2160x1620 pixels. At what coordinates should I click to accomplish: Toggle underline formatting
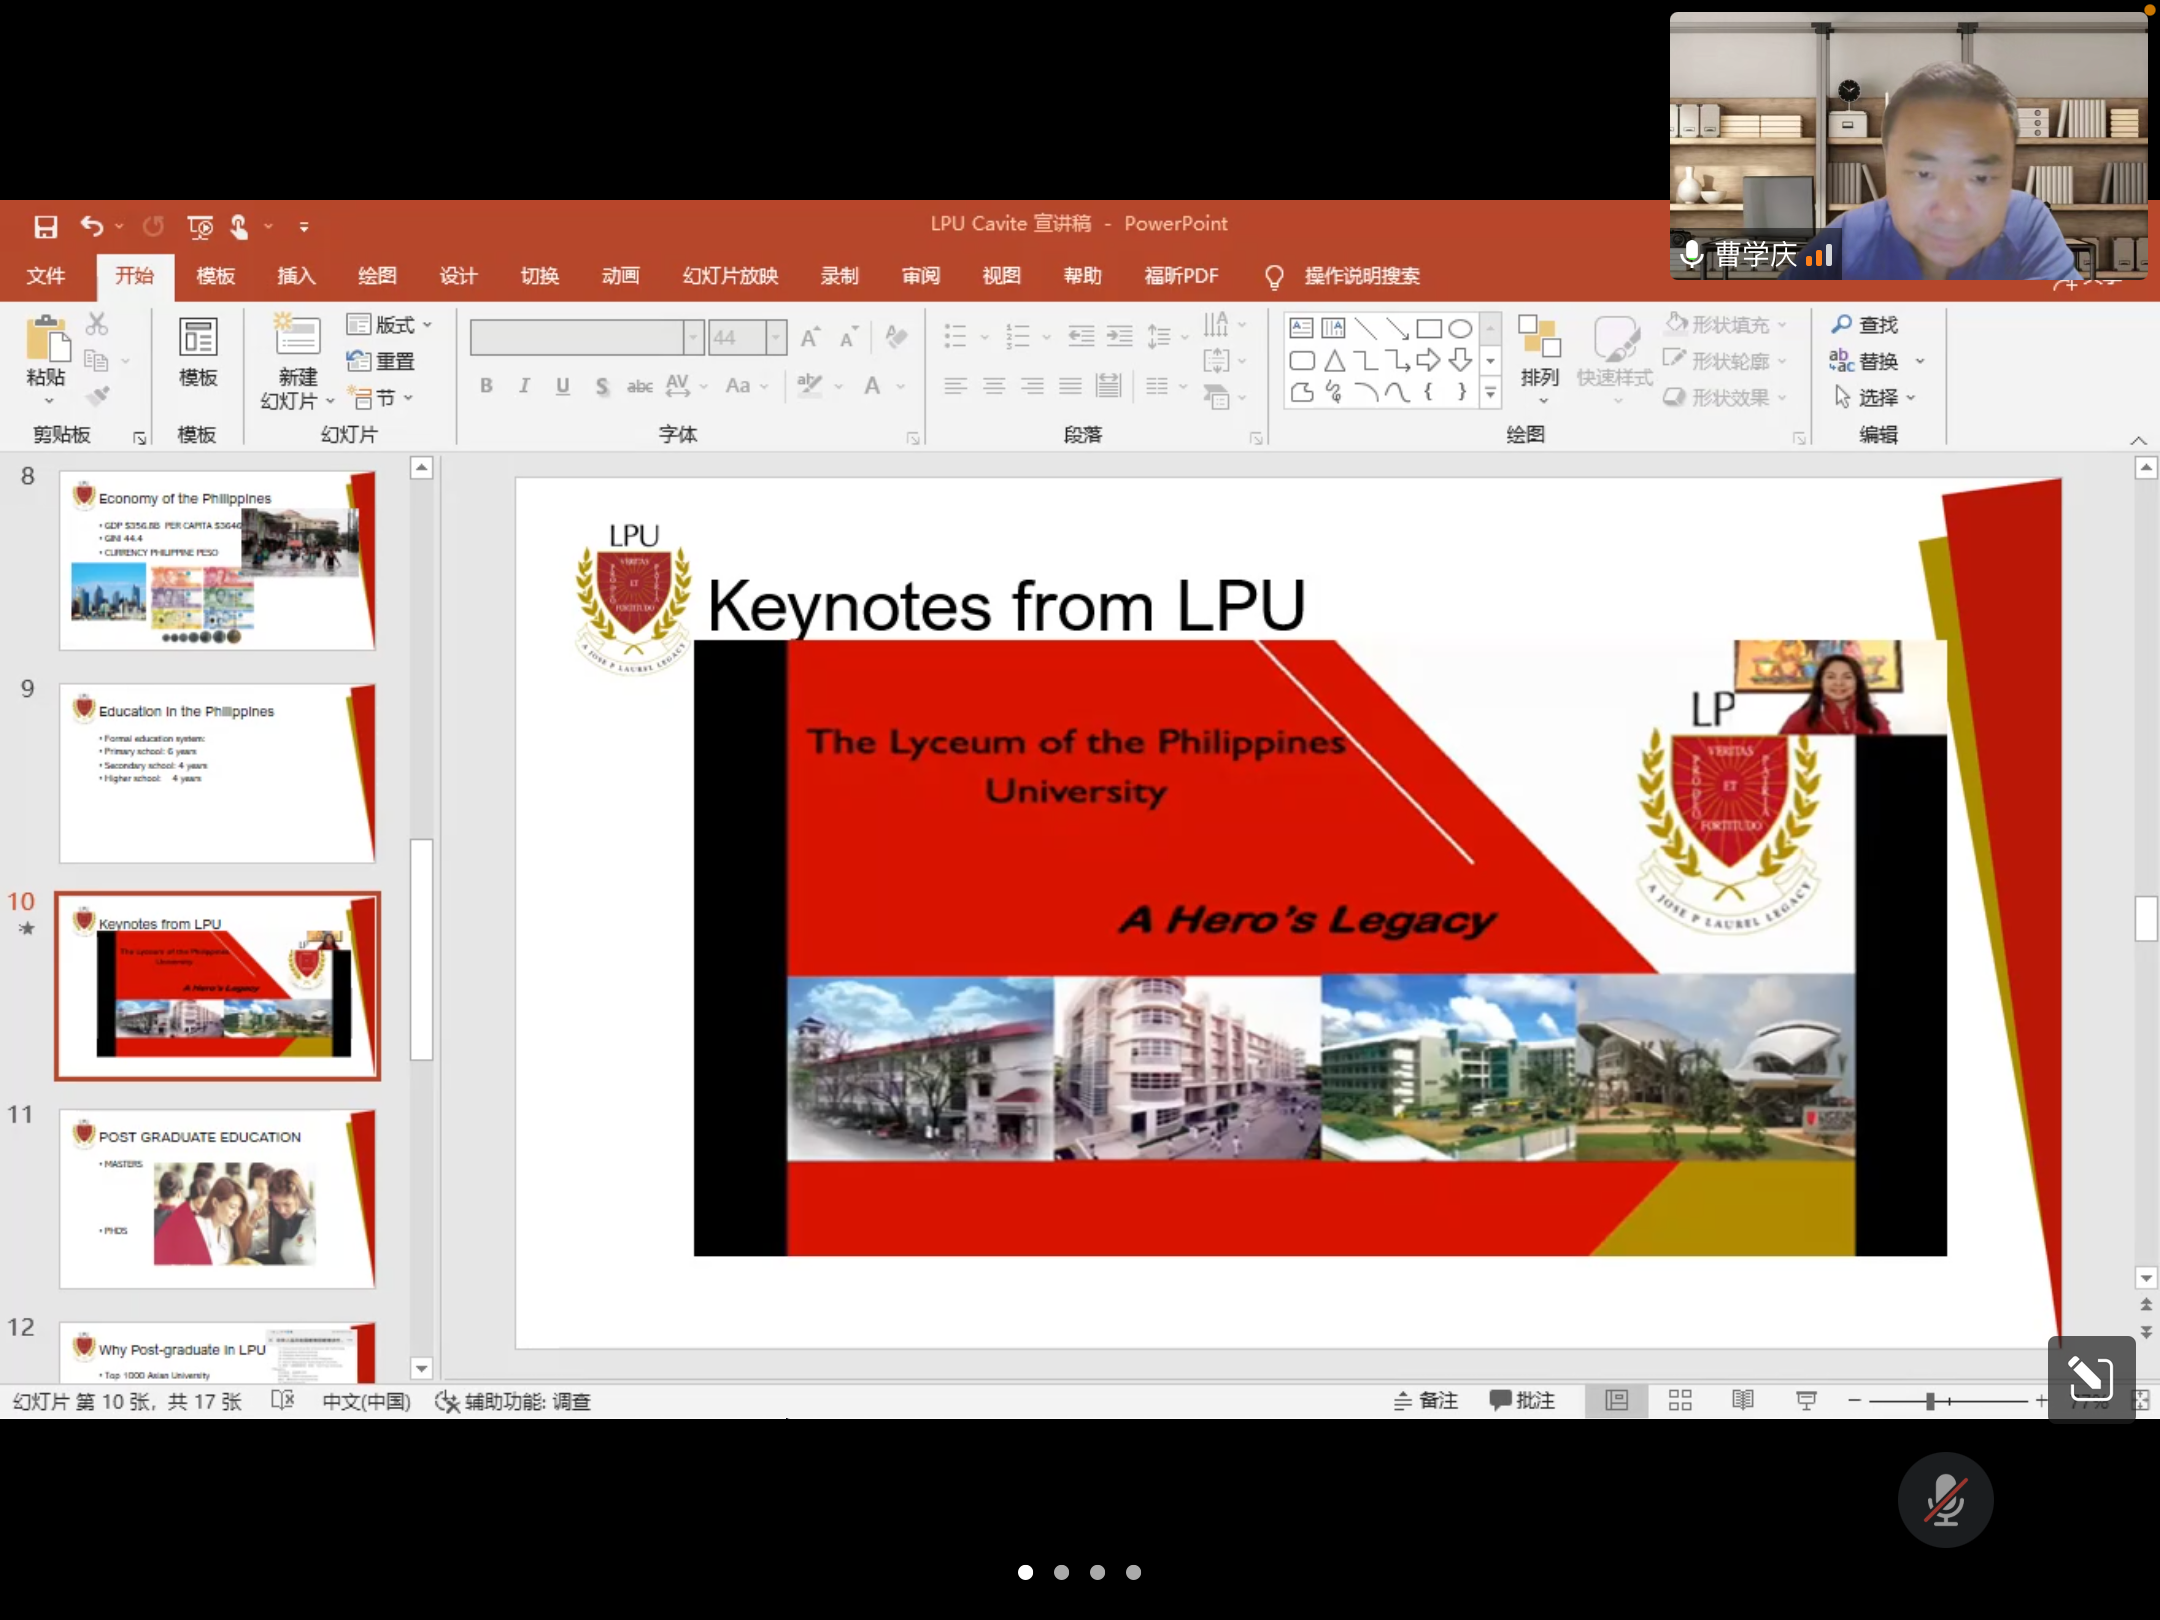tap(563, 386)
